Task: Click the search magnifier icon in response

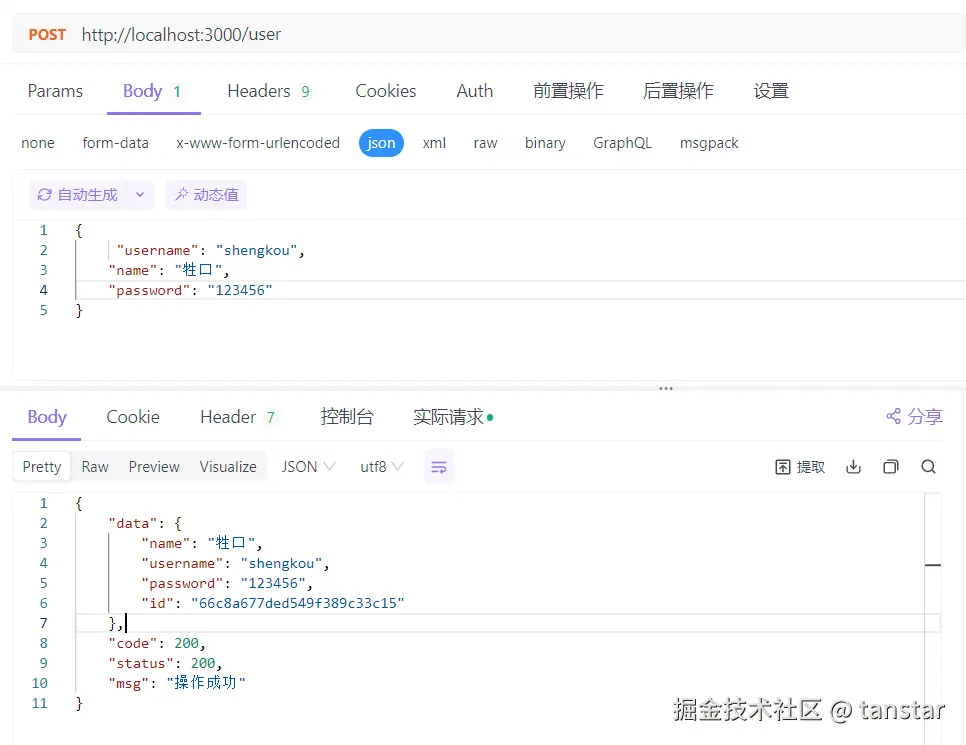Action: coord(928,467)
